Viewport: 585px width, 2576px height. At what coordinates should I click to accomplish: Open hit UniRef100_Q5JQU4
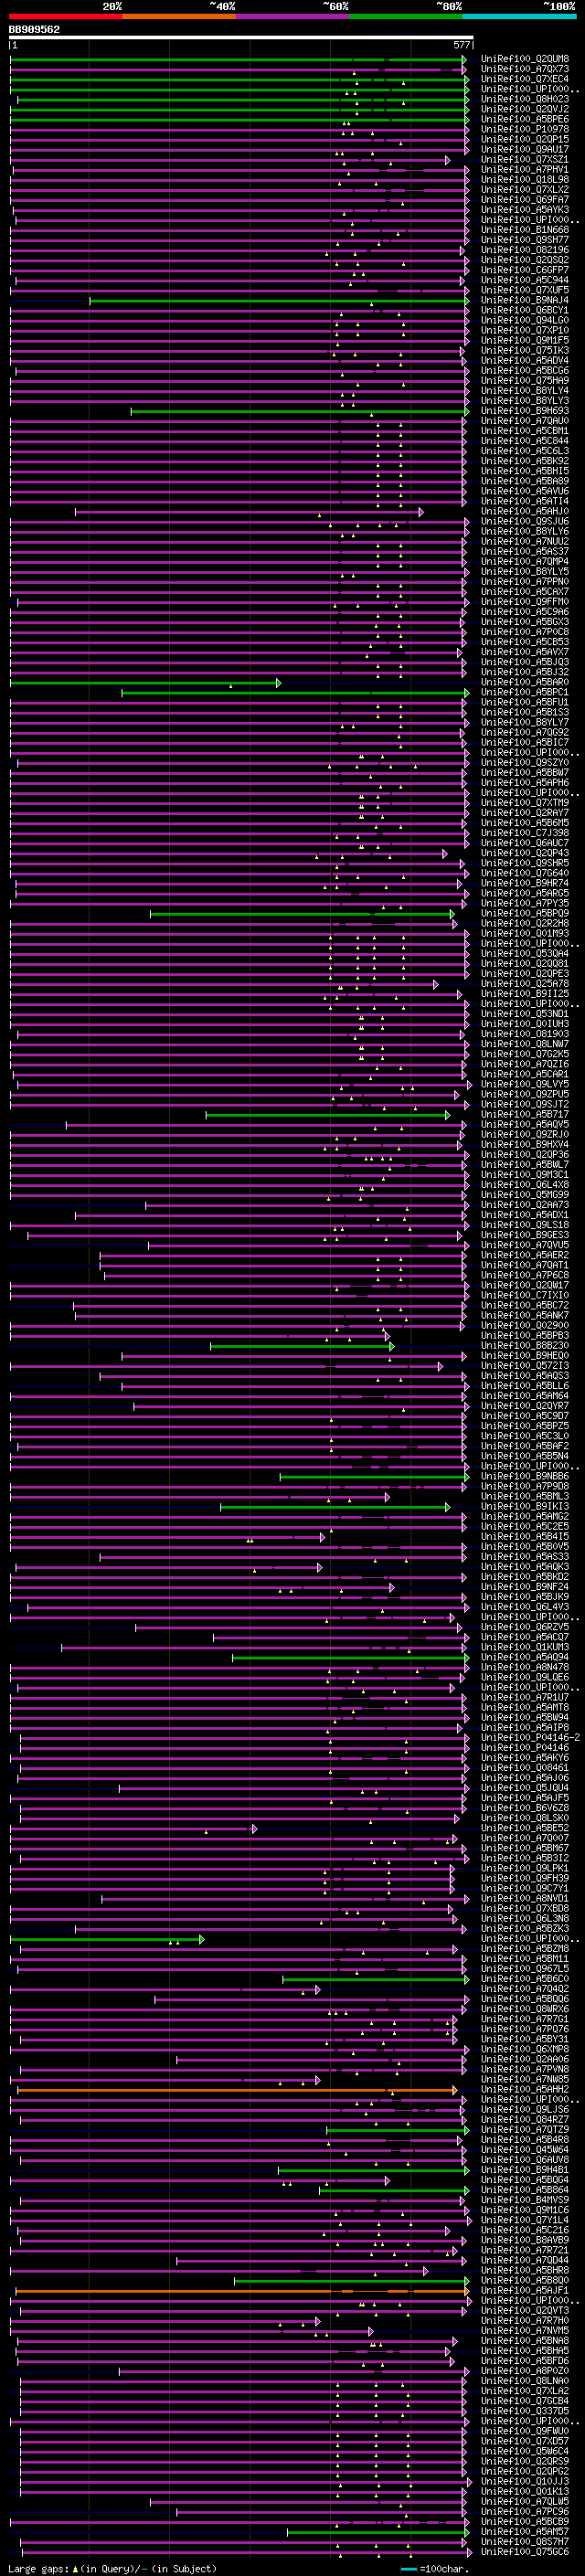[525, 1789]
